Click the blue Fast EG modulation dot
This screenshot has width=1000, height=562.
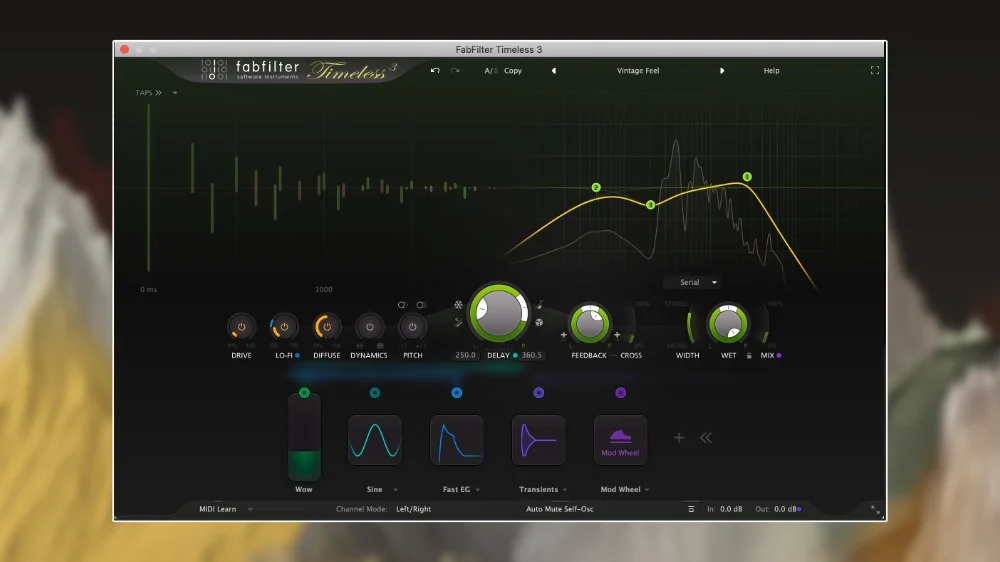coord(457,393)
